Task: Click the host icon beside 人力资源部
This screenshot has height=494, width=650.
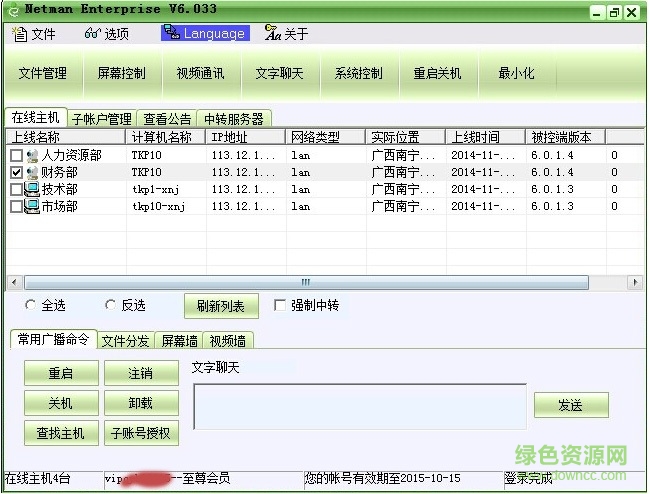Action: point(32,156)
